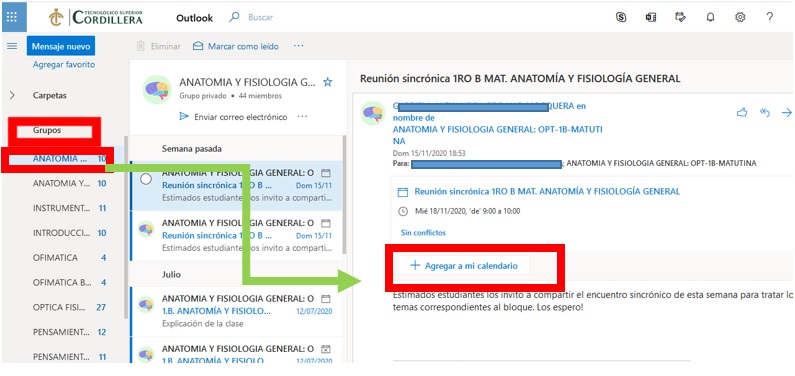
Task: Click the Outlook app title
Action: click(195, 18)
